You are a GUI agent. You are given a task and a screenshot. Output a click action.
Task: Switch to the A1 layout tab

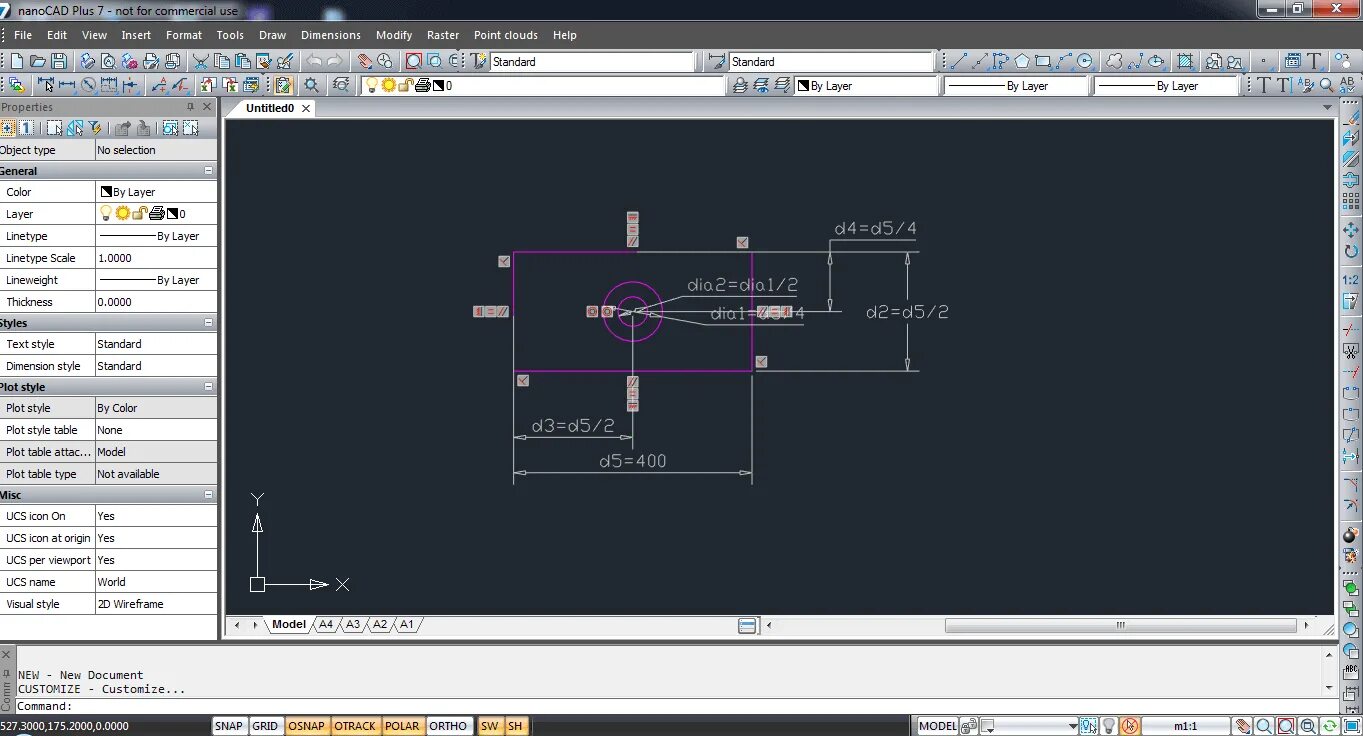coord(406,624)
